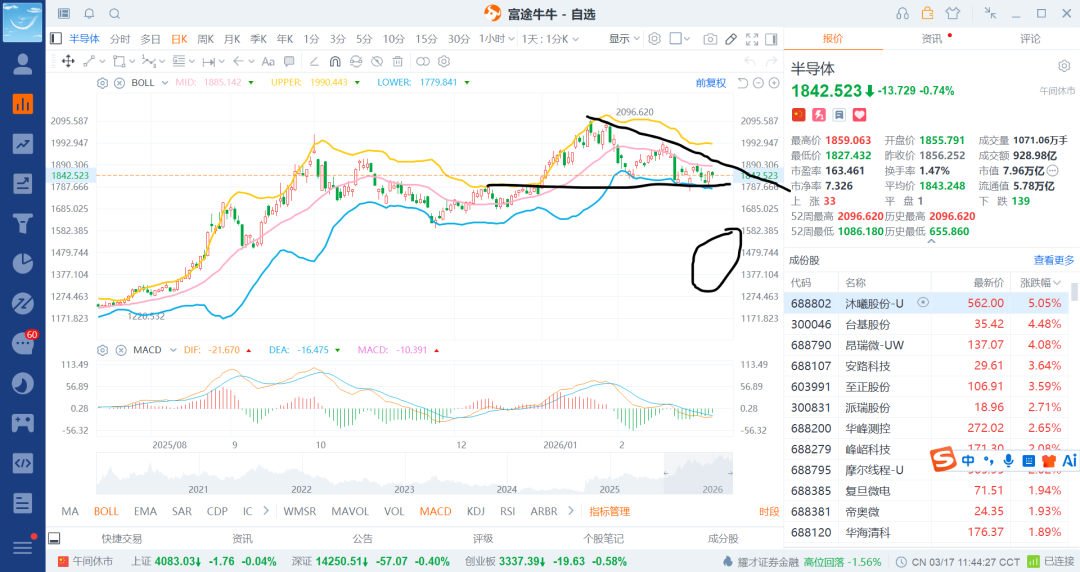Viewport: 1080px width, 572px height.
Task: Open the stock screener funnel icon
Action: coord(22,223)
